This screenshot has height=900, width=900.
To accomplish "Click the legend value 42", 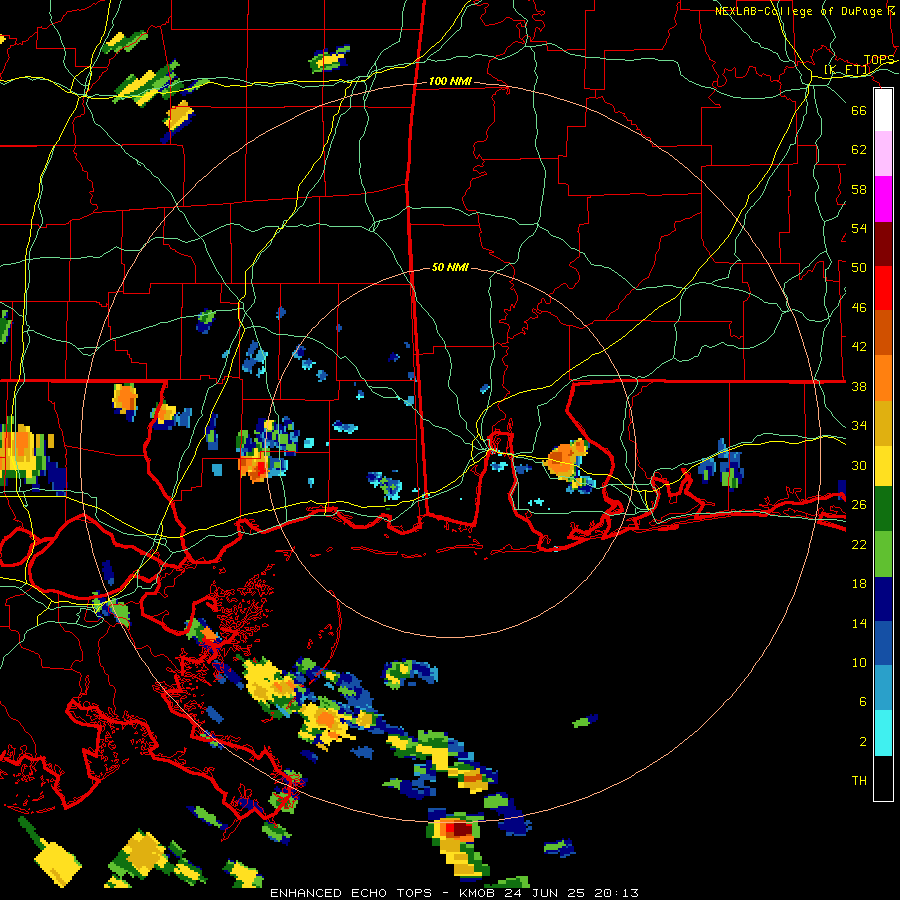I will pyautogui.click(x=859, y=347).
